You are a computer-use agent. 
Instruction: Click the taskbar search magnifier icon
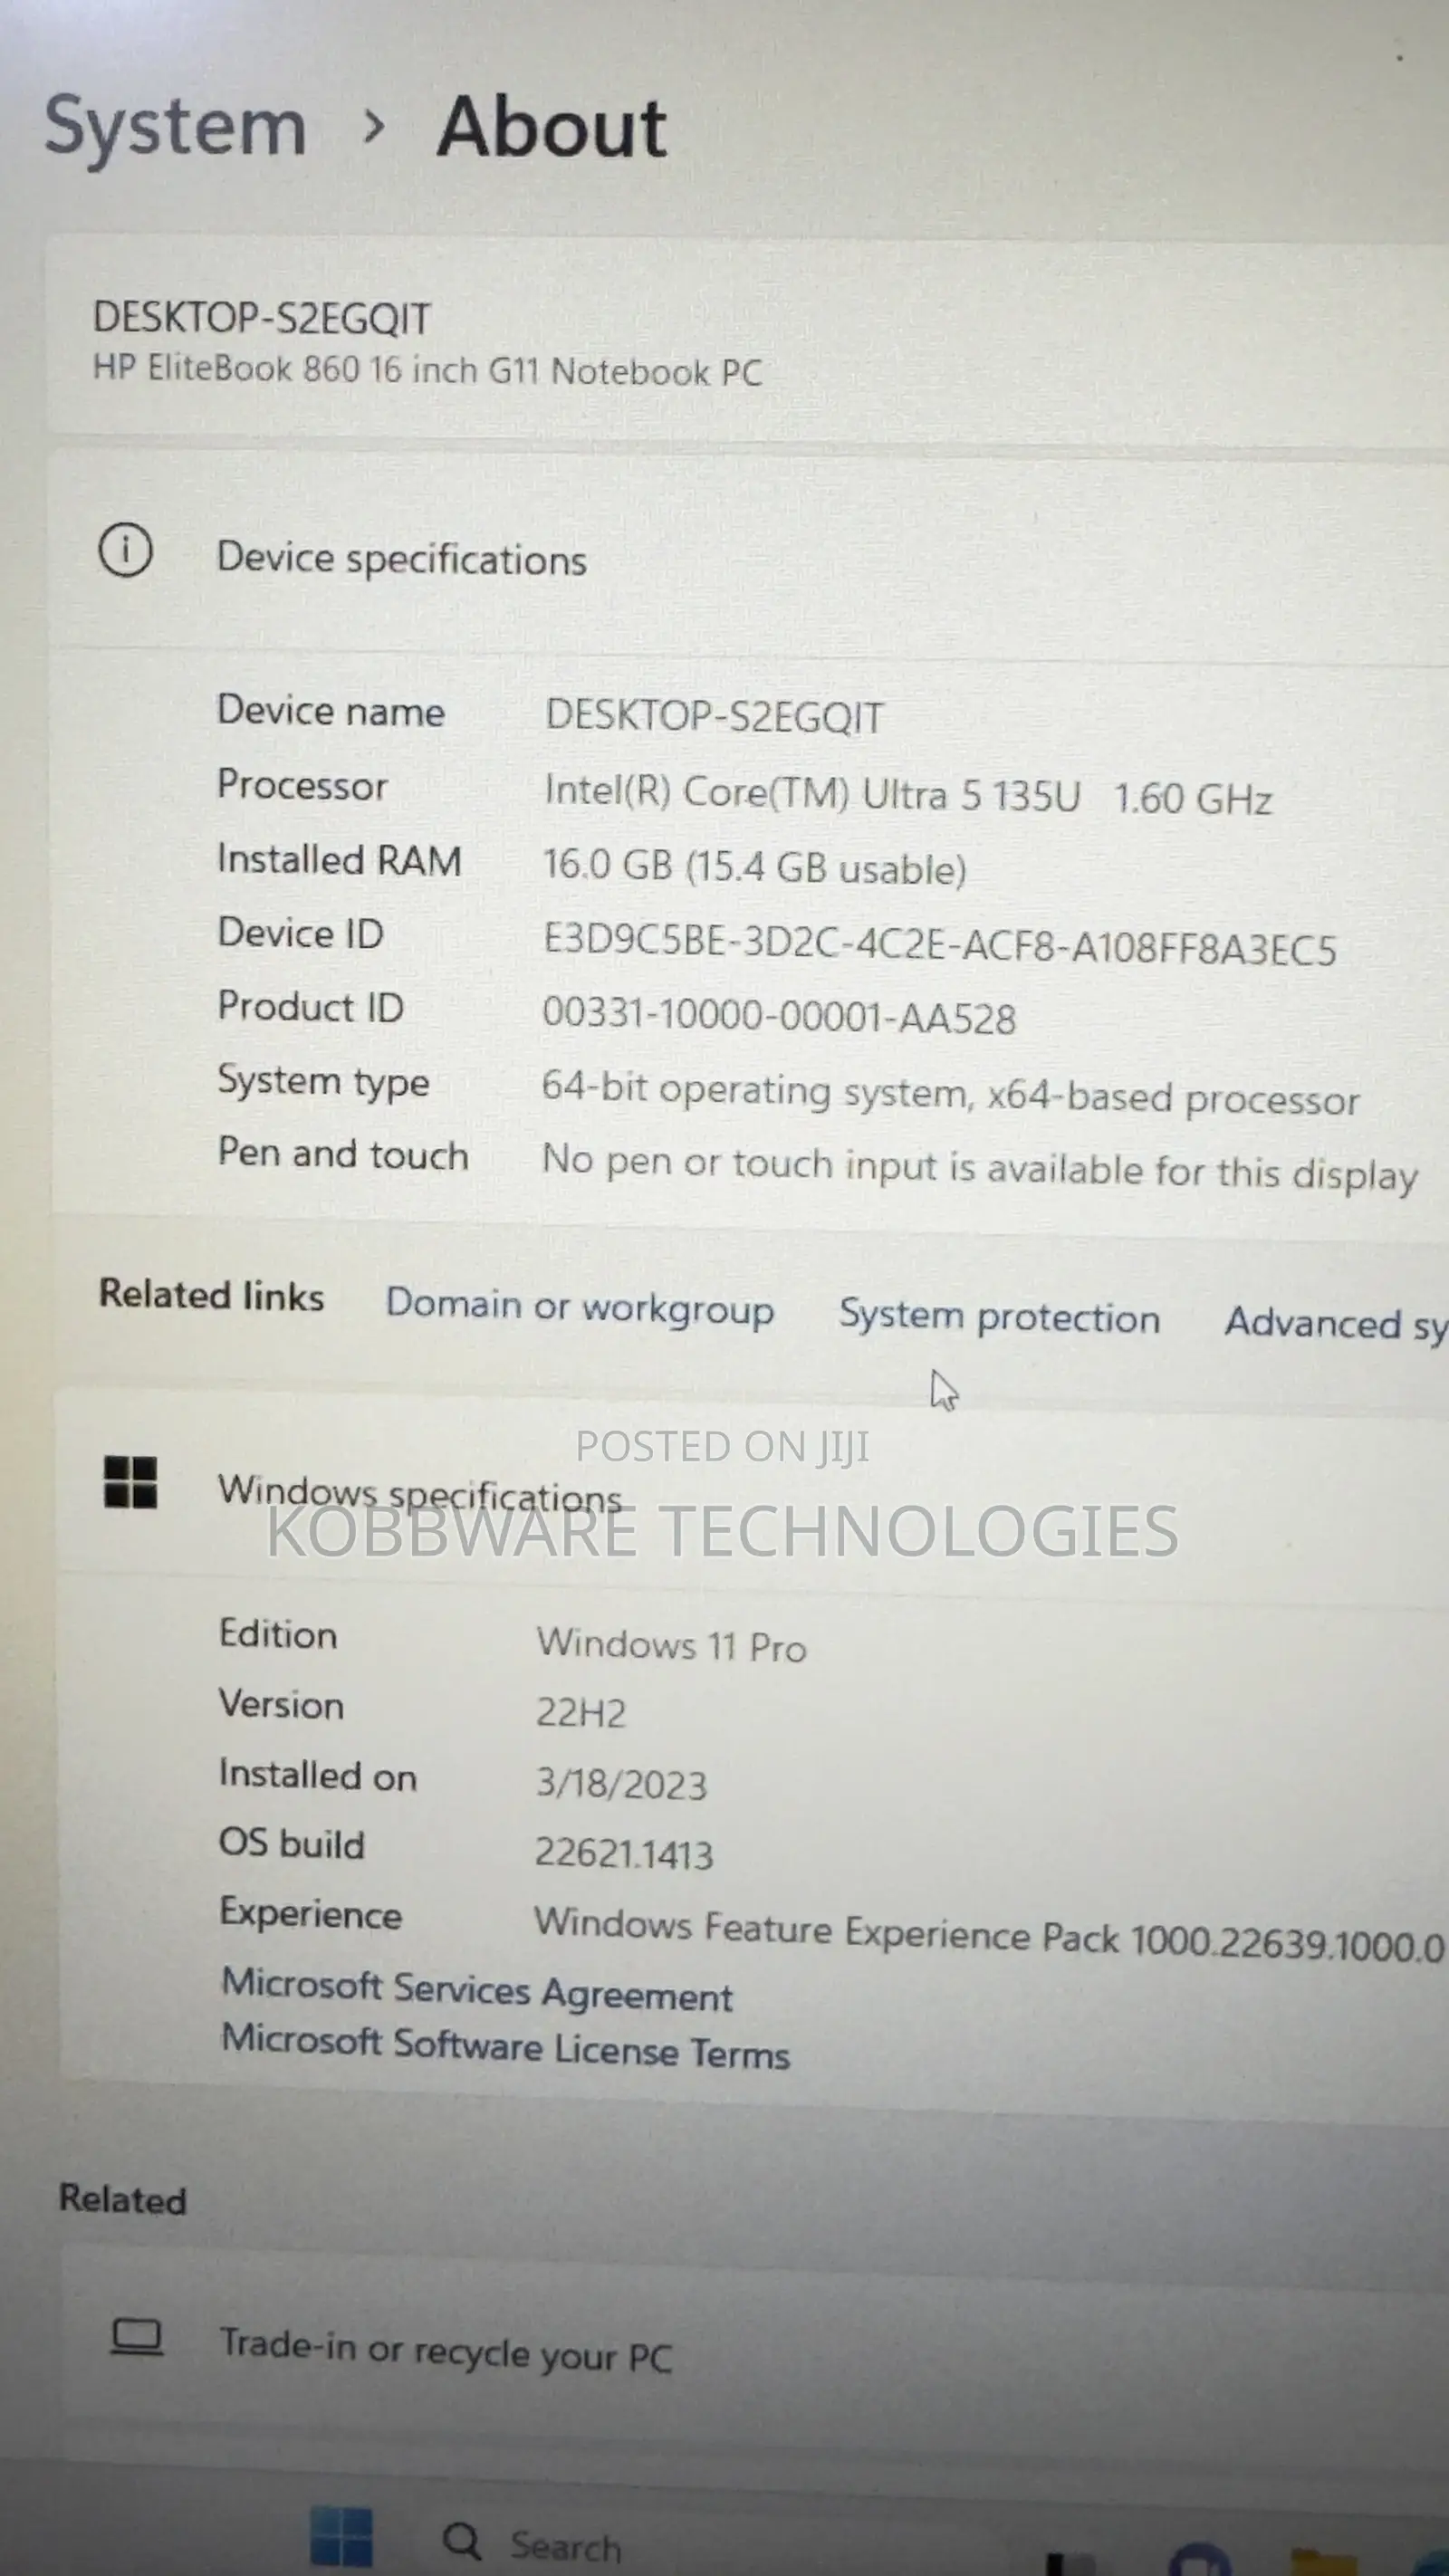tap(462, 2541)
